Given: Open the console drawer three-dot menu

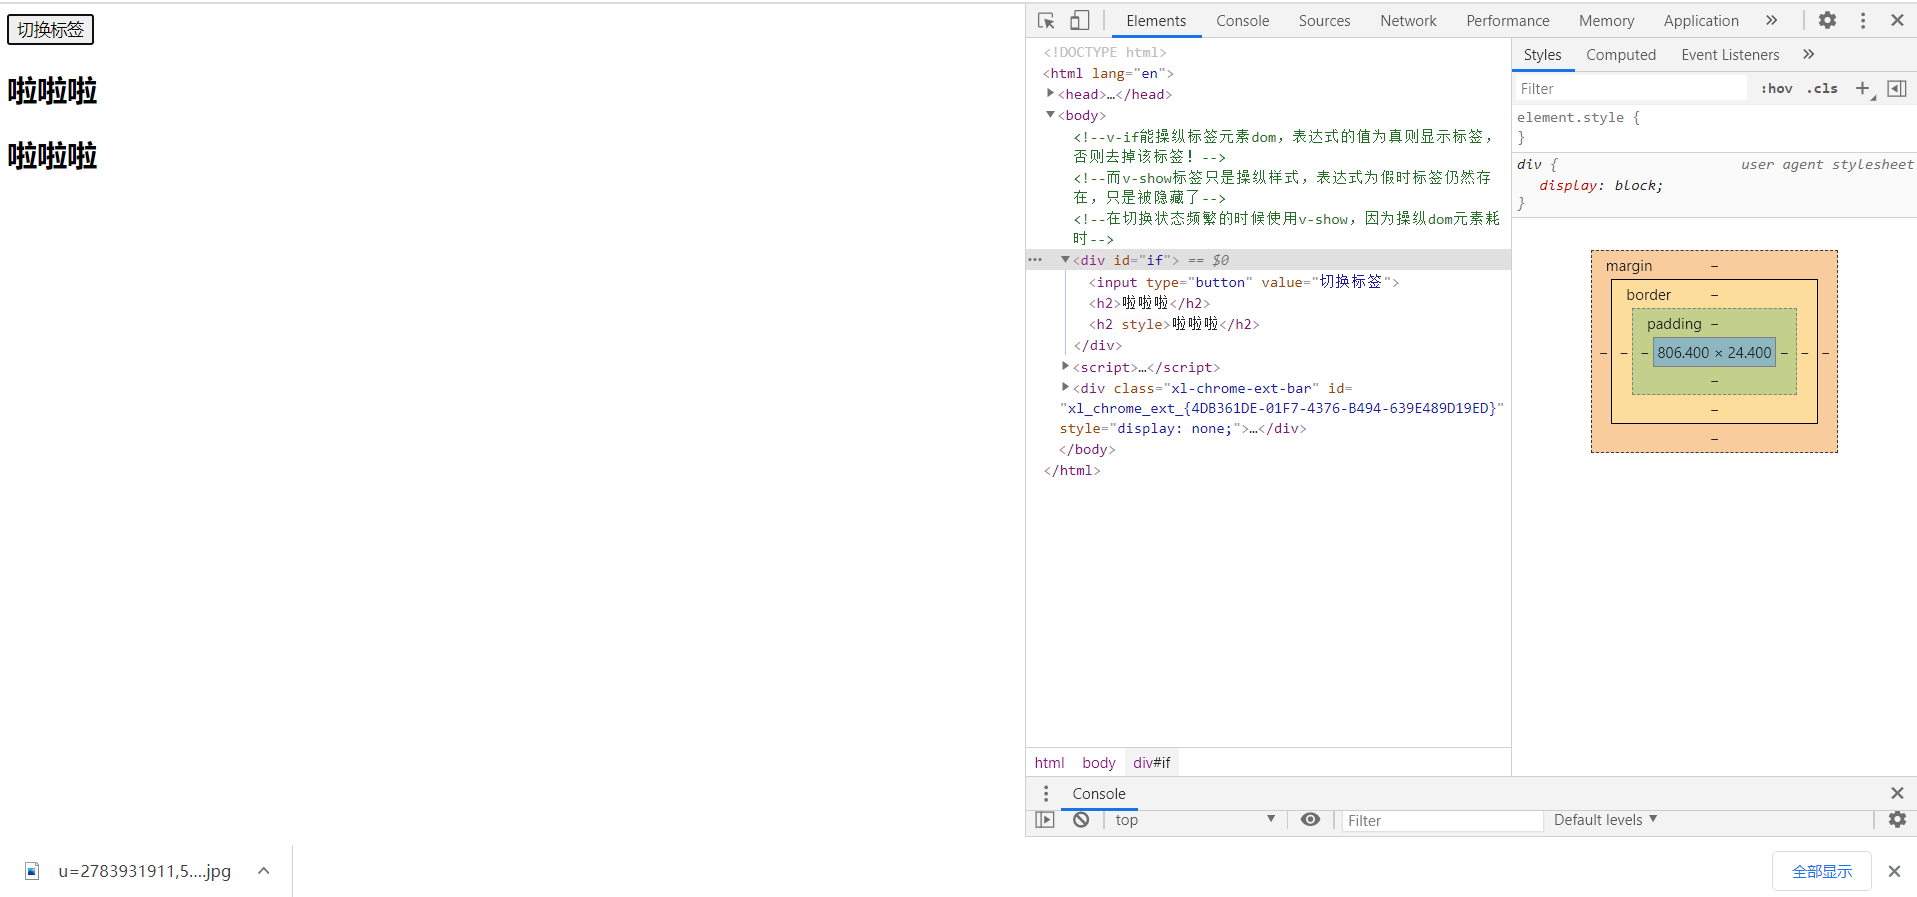Looking at the screenshot, I should [1046, 793].
